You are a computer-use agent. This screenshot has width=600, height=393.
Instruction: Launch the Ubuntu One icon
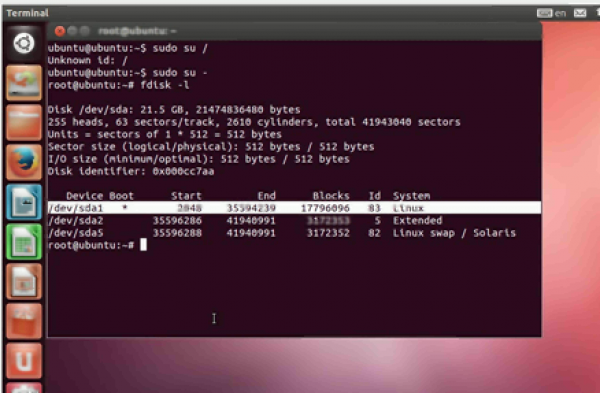click(24, 361)
